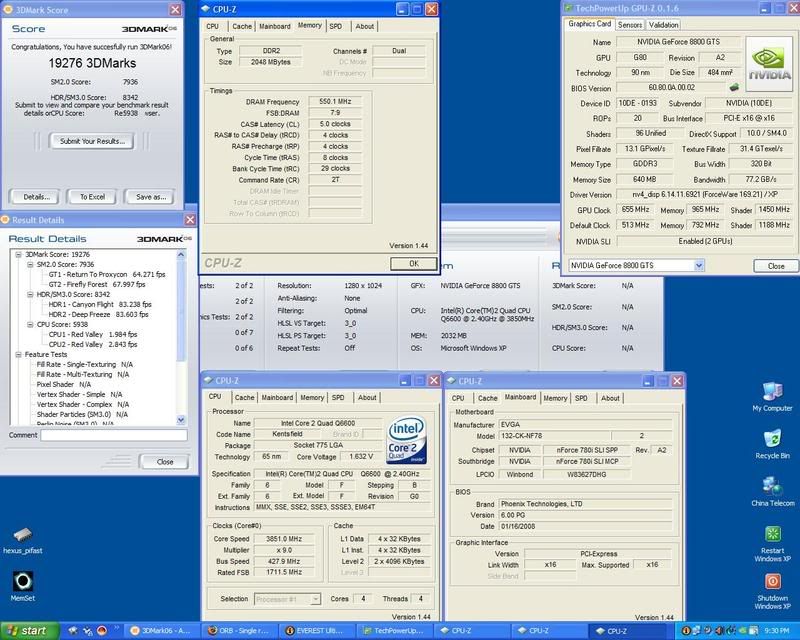Click the To Excel button

click(x=92, y=197)
